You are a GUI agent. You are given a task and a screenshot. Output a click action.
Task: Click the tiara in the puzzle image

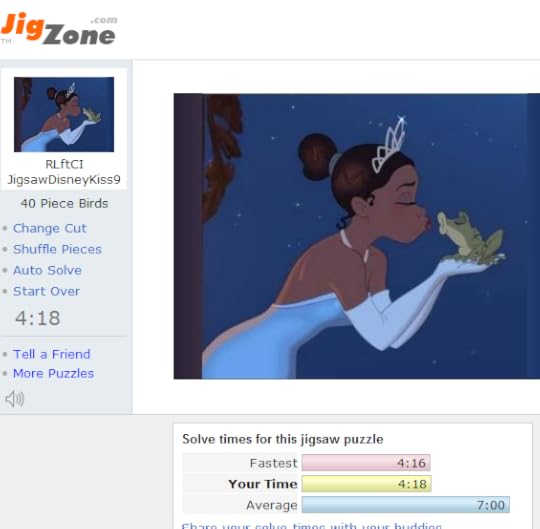389,144
